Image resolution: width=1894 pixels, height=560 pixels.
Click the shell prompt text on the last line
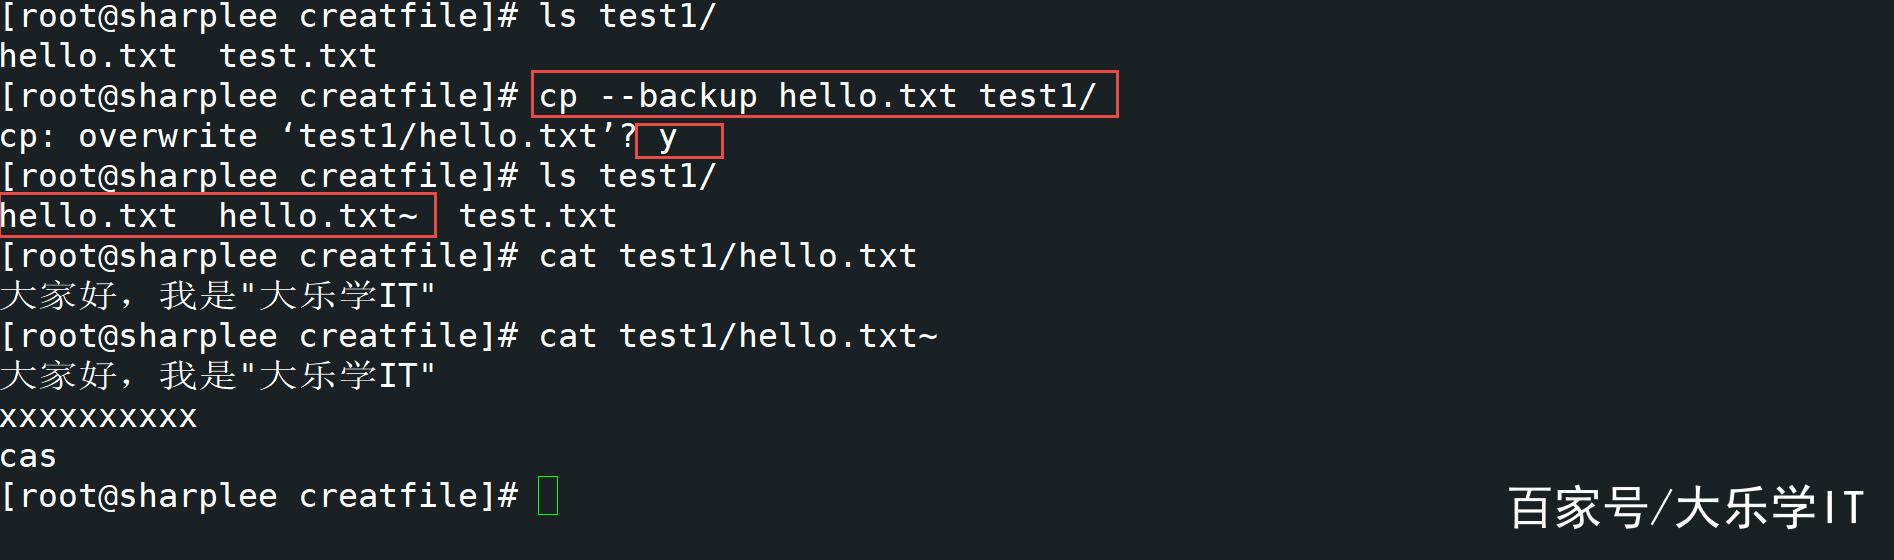pyautogui.click(x=259, y=496)
